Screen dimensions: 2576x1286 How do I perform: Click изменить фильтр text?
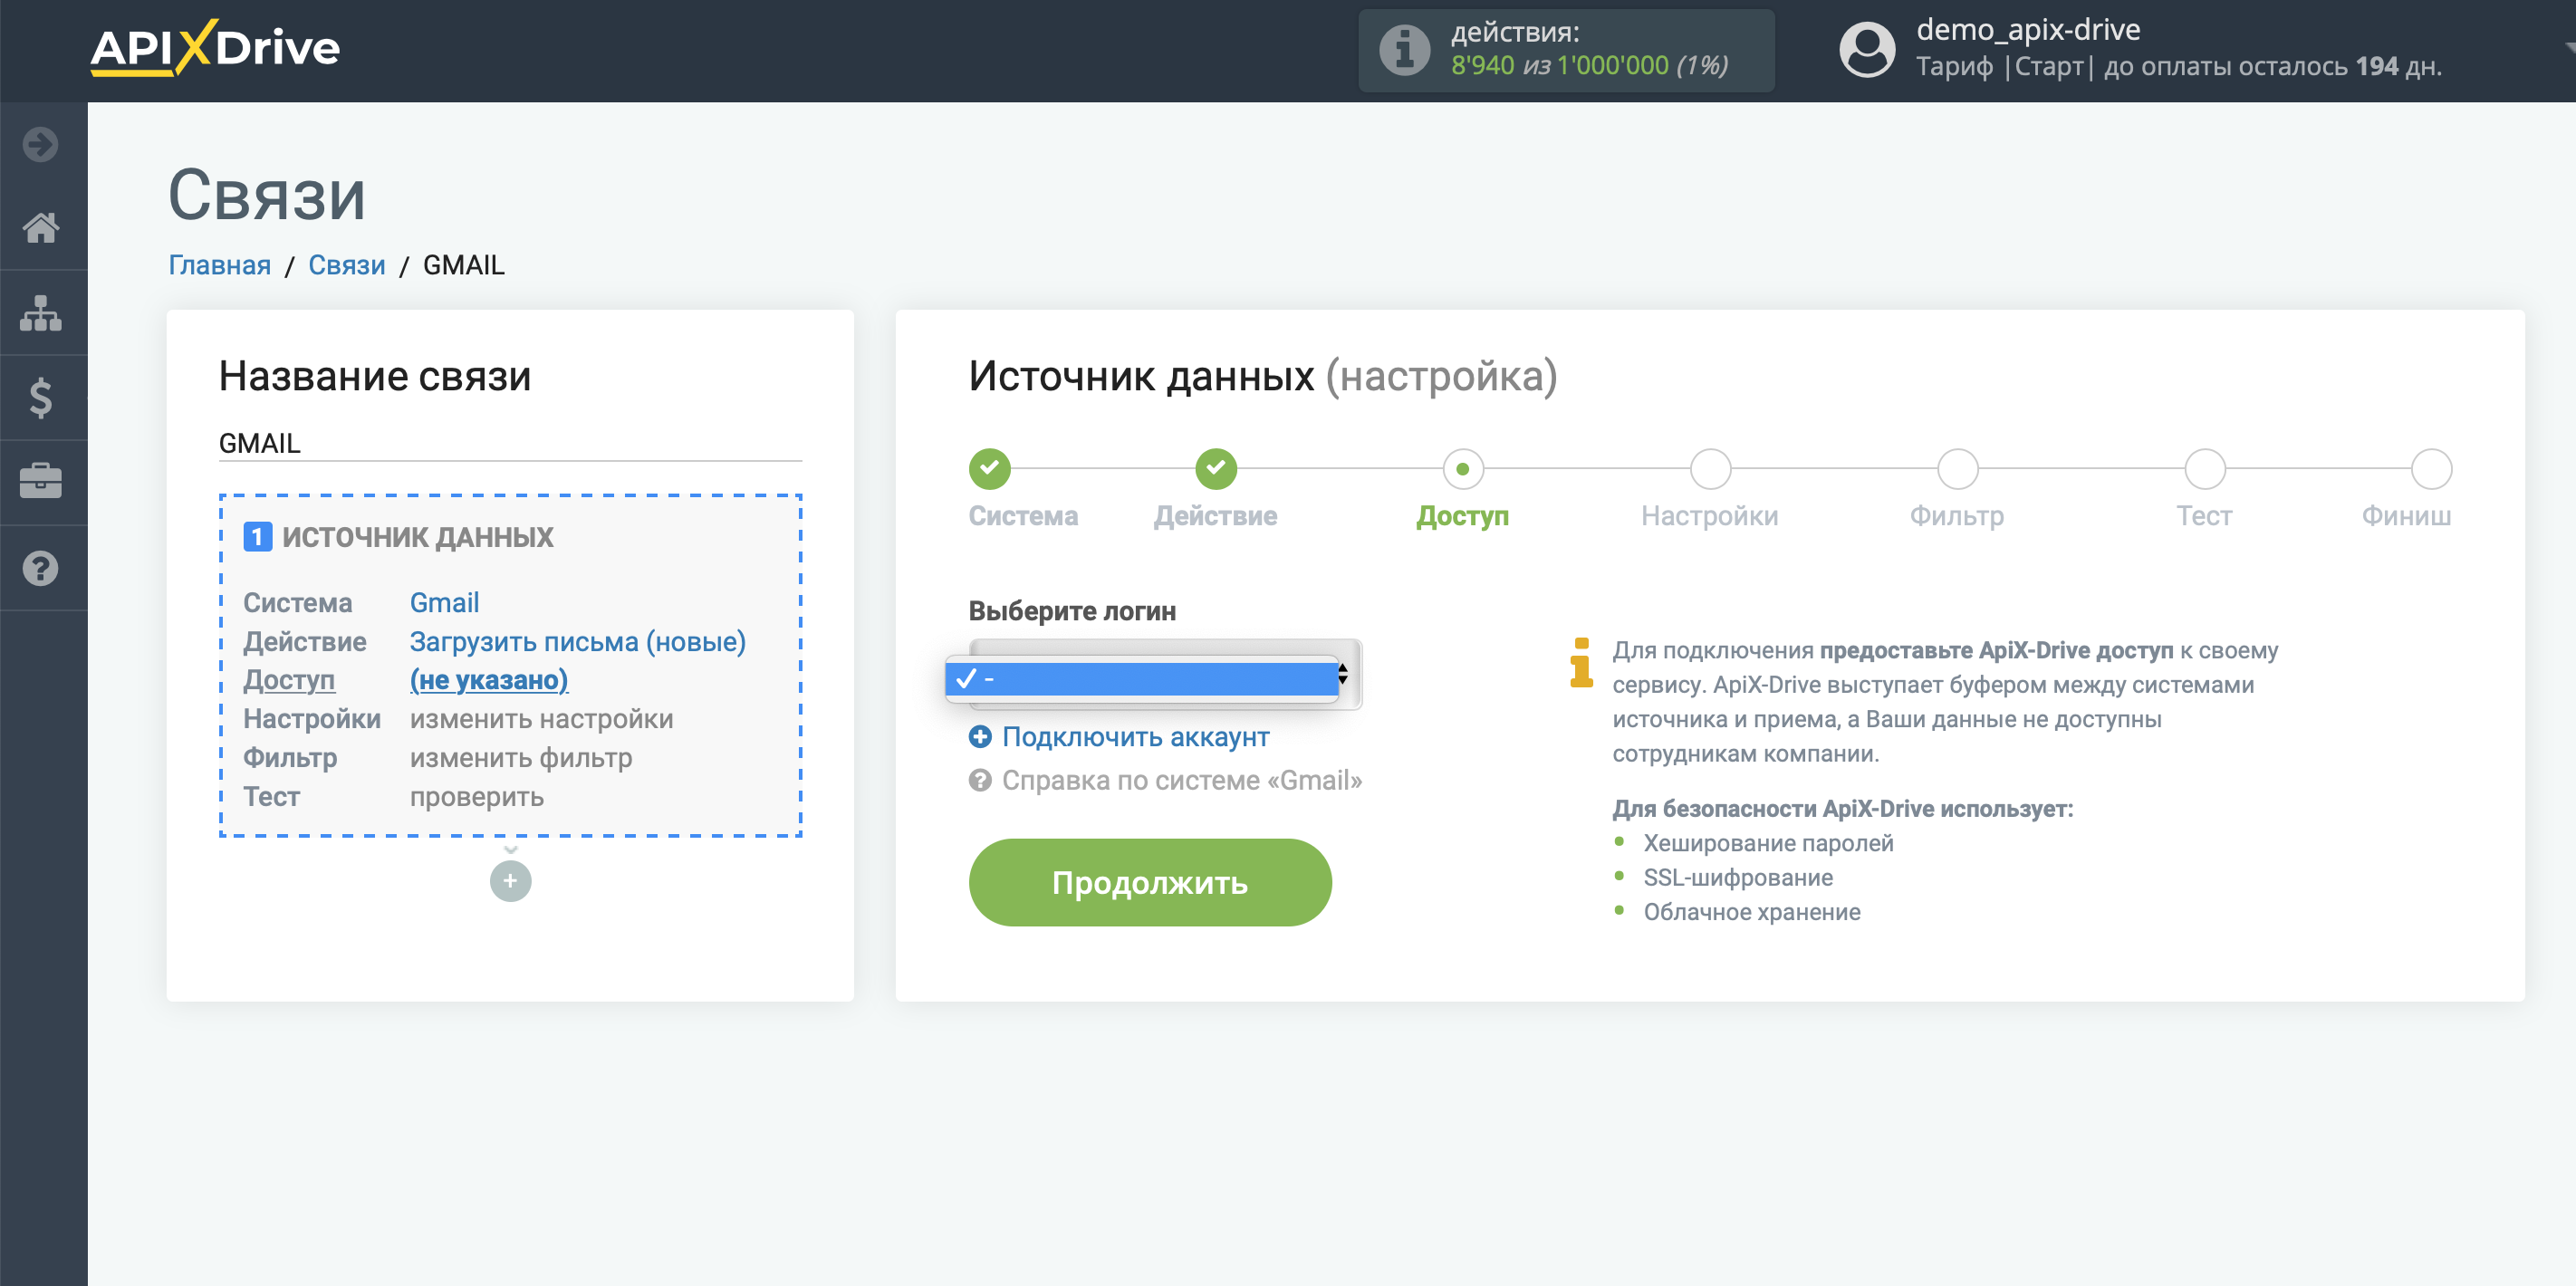[x=520, y=757]
